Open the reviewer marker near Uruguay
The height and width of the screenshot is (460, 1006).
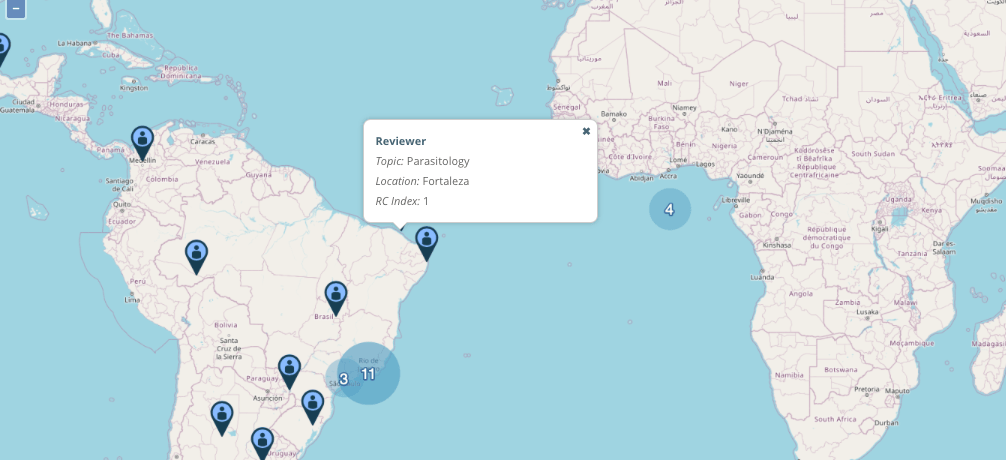[262, 444]
